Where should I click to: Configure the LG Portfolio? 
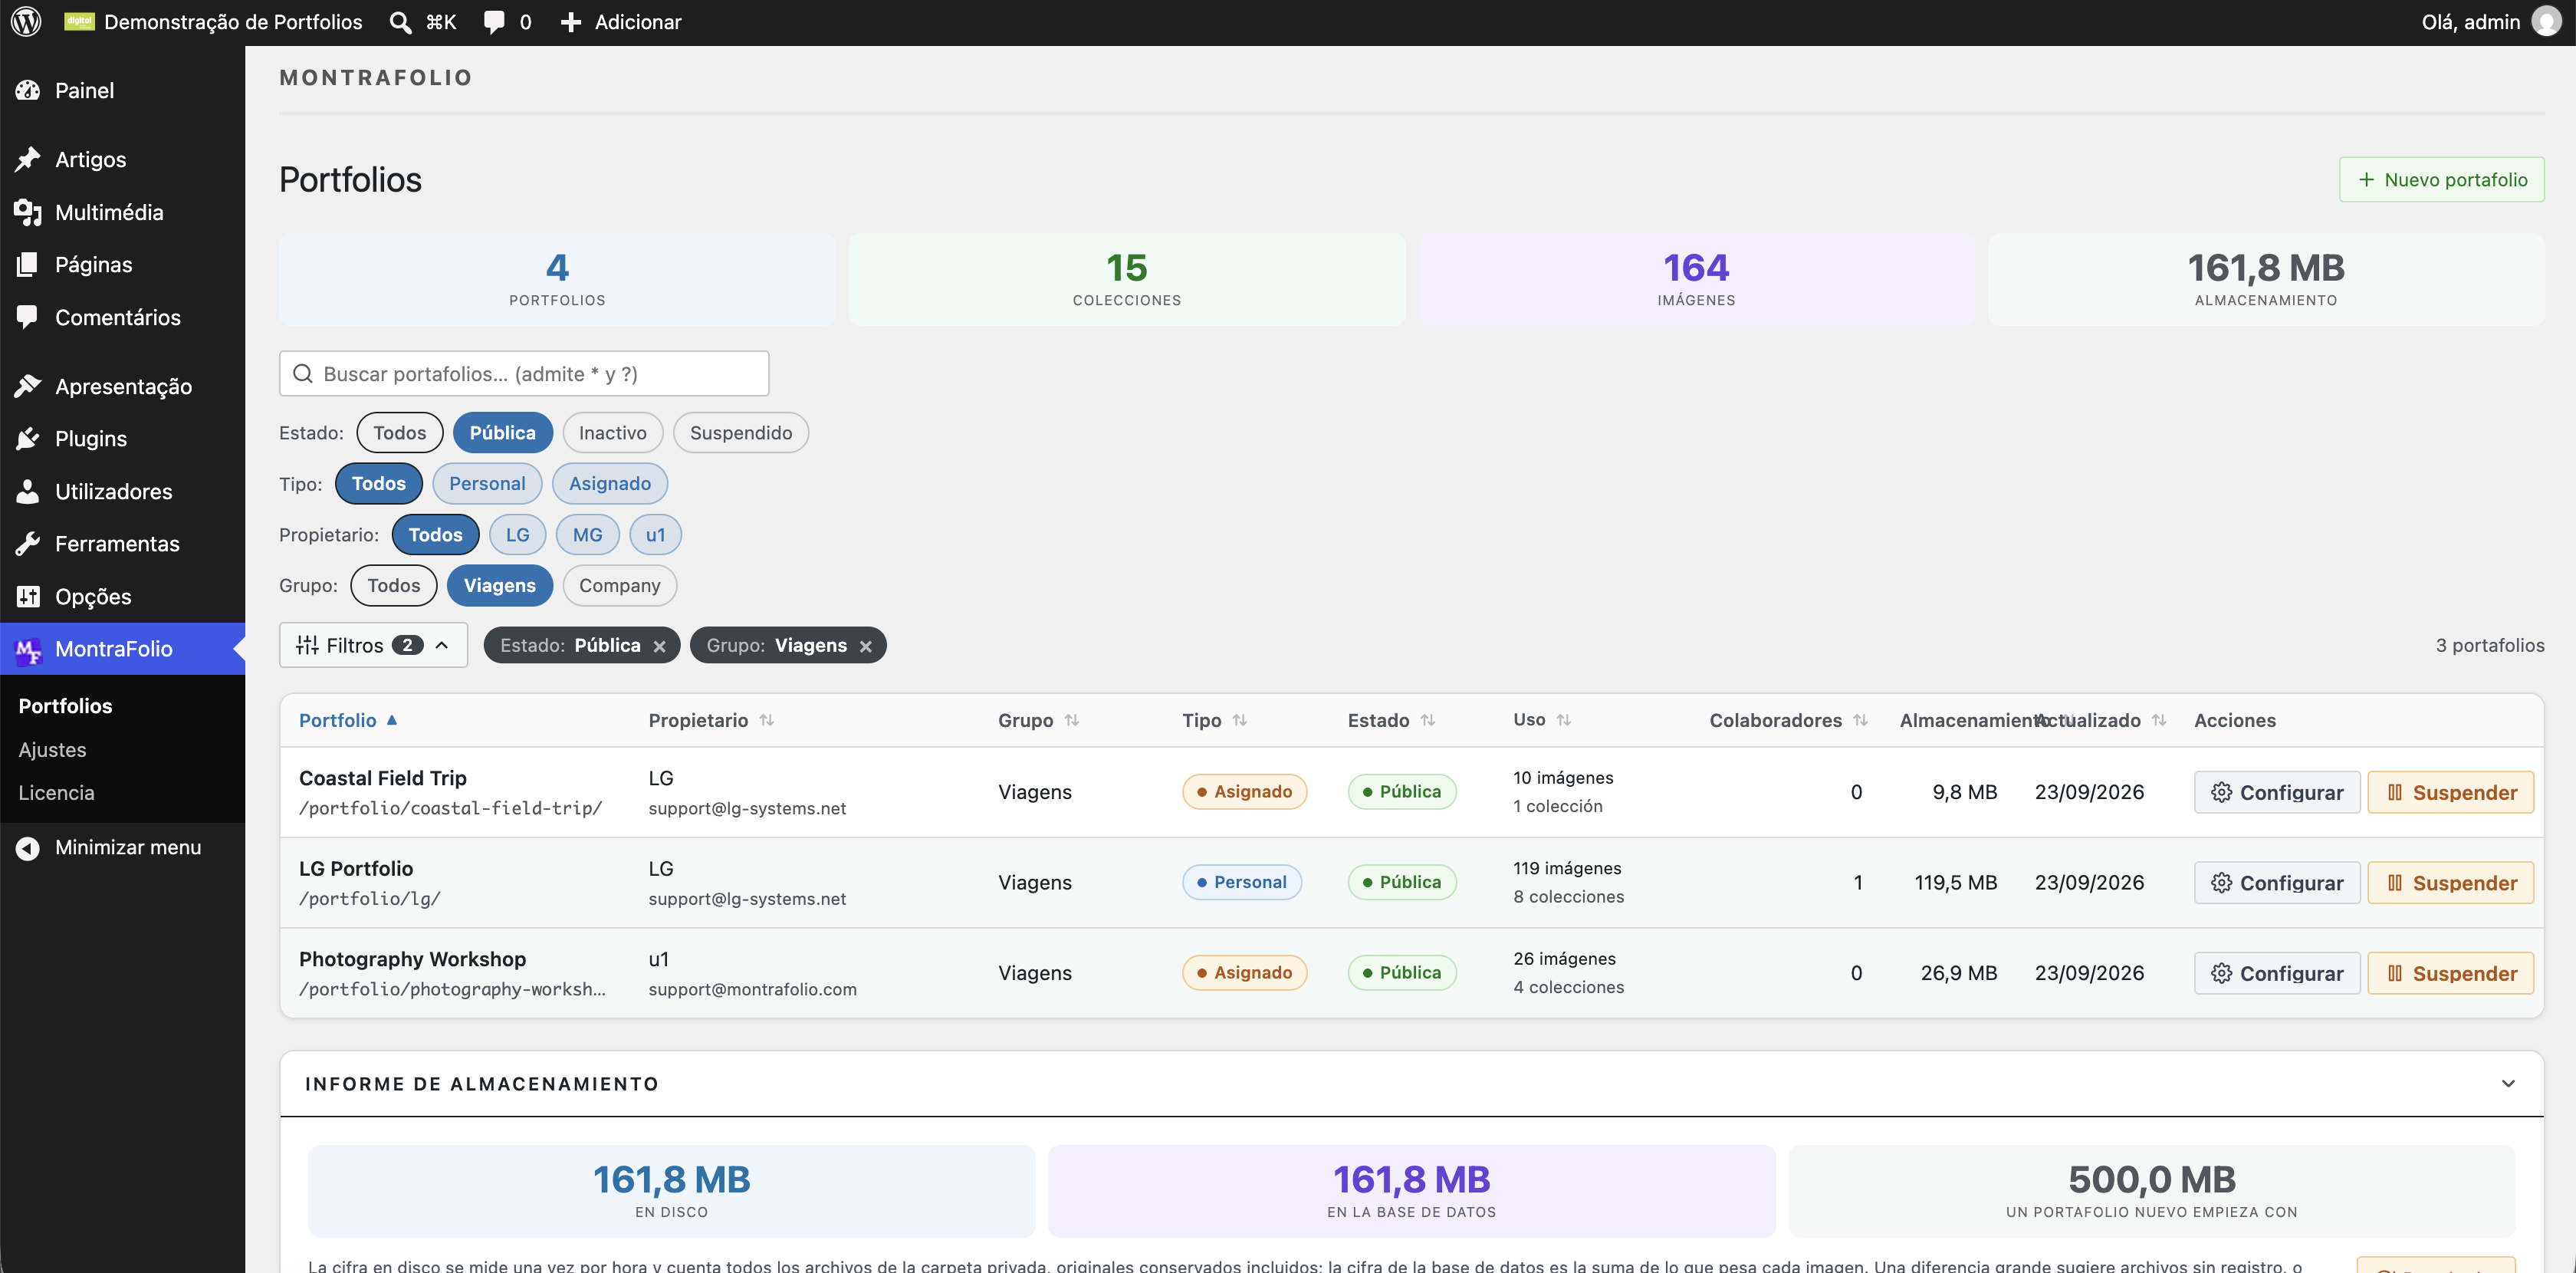coord(2277,883)
